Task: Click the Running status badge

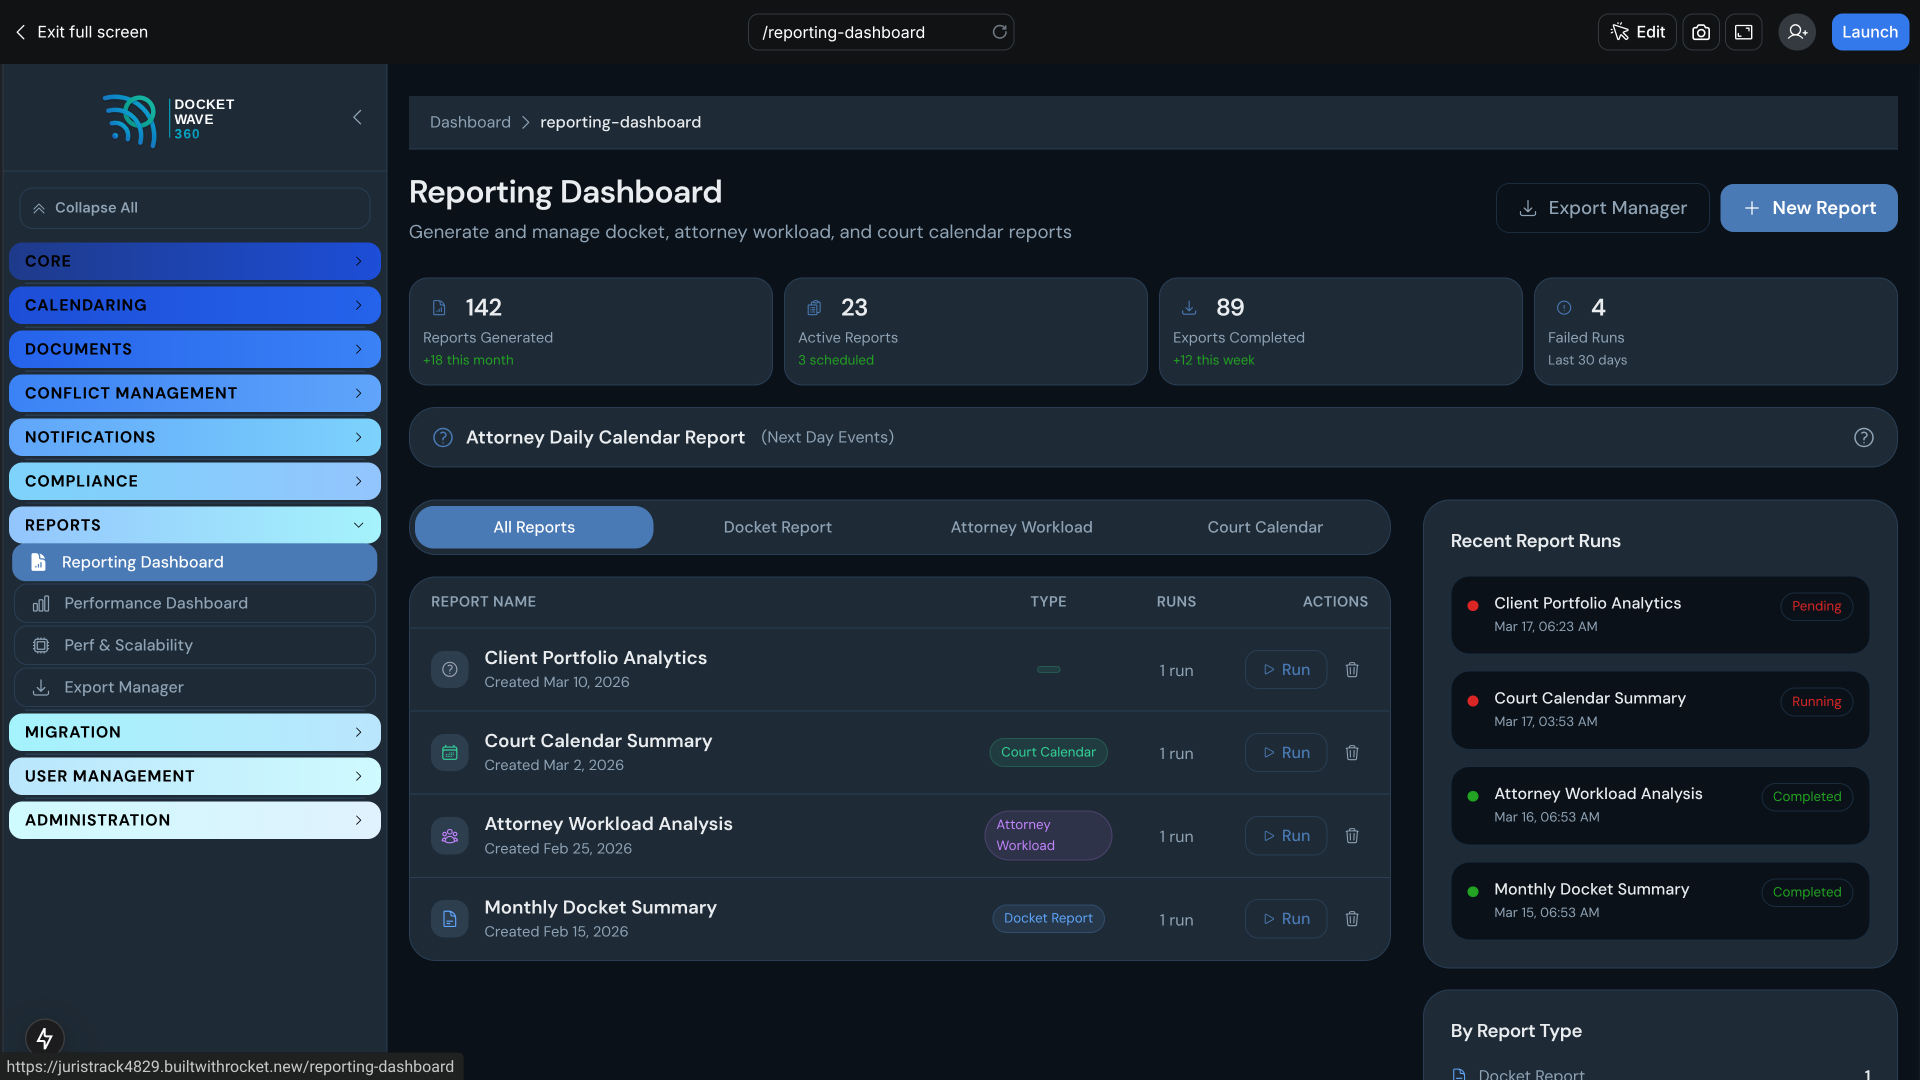Action: (1816, 702)
